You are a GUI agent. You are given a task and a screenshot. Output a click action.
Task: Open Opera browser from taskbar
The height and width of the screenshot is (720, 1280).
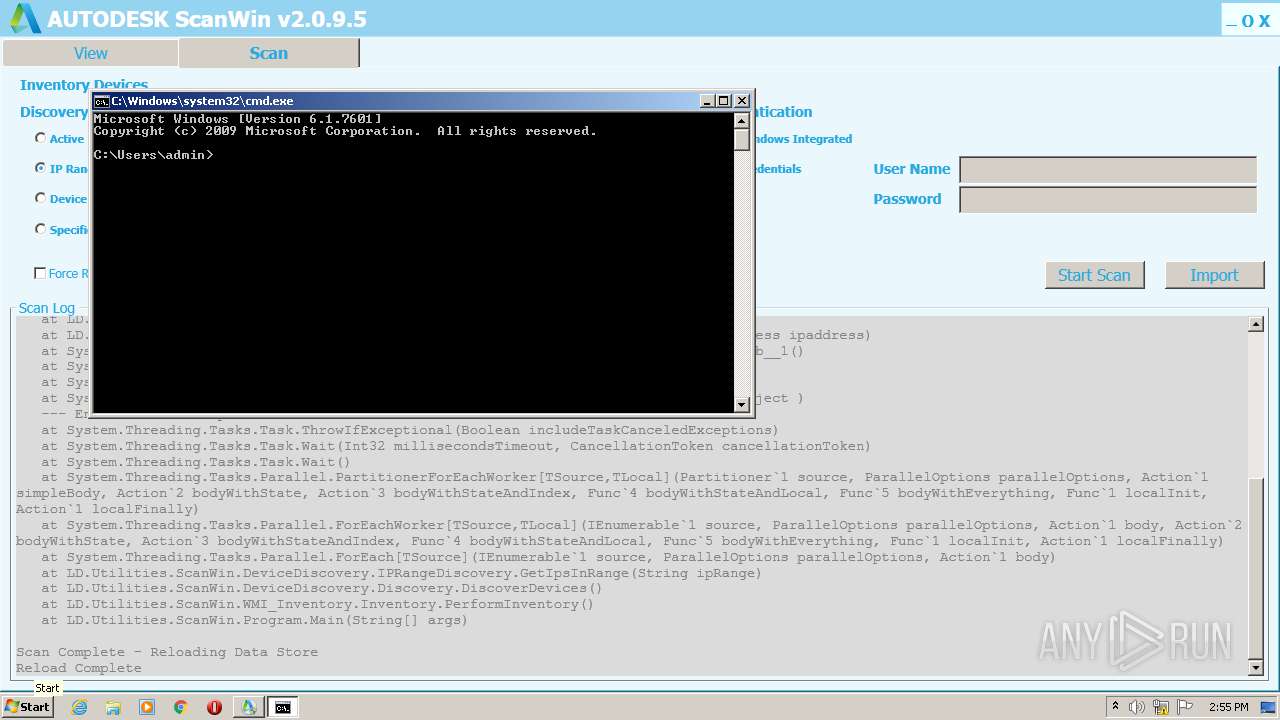[214, 707]
